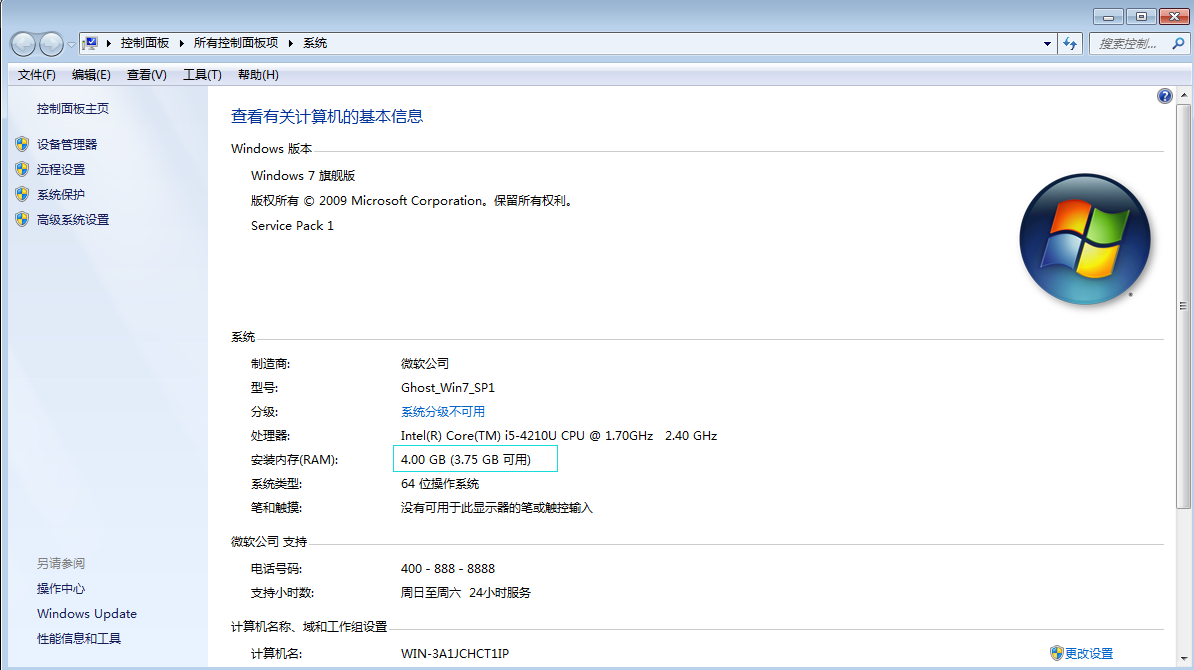This screenshot has height=670, width=1194.
Task: Select phone number 400 - 888 - 8888
Action: pos(448,569)
